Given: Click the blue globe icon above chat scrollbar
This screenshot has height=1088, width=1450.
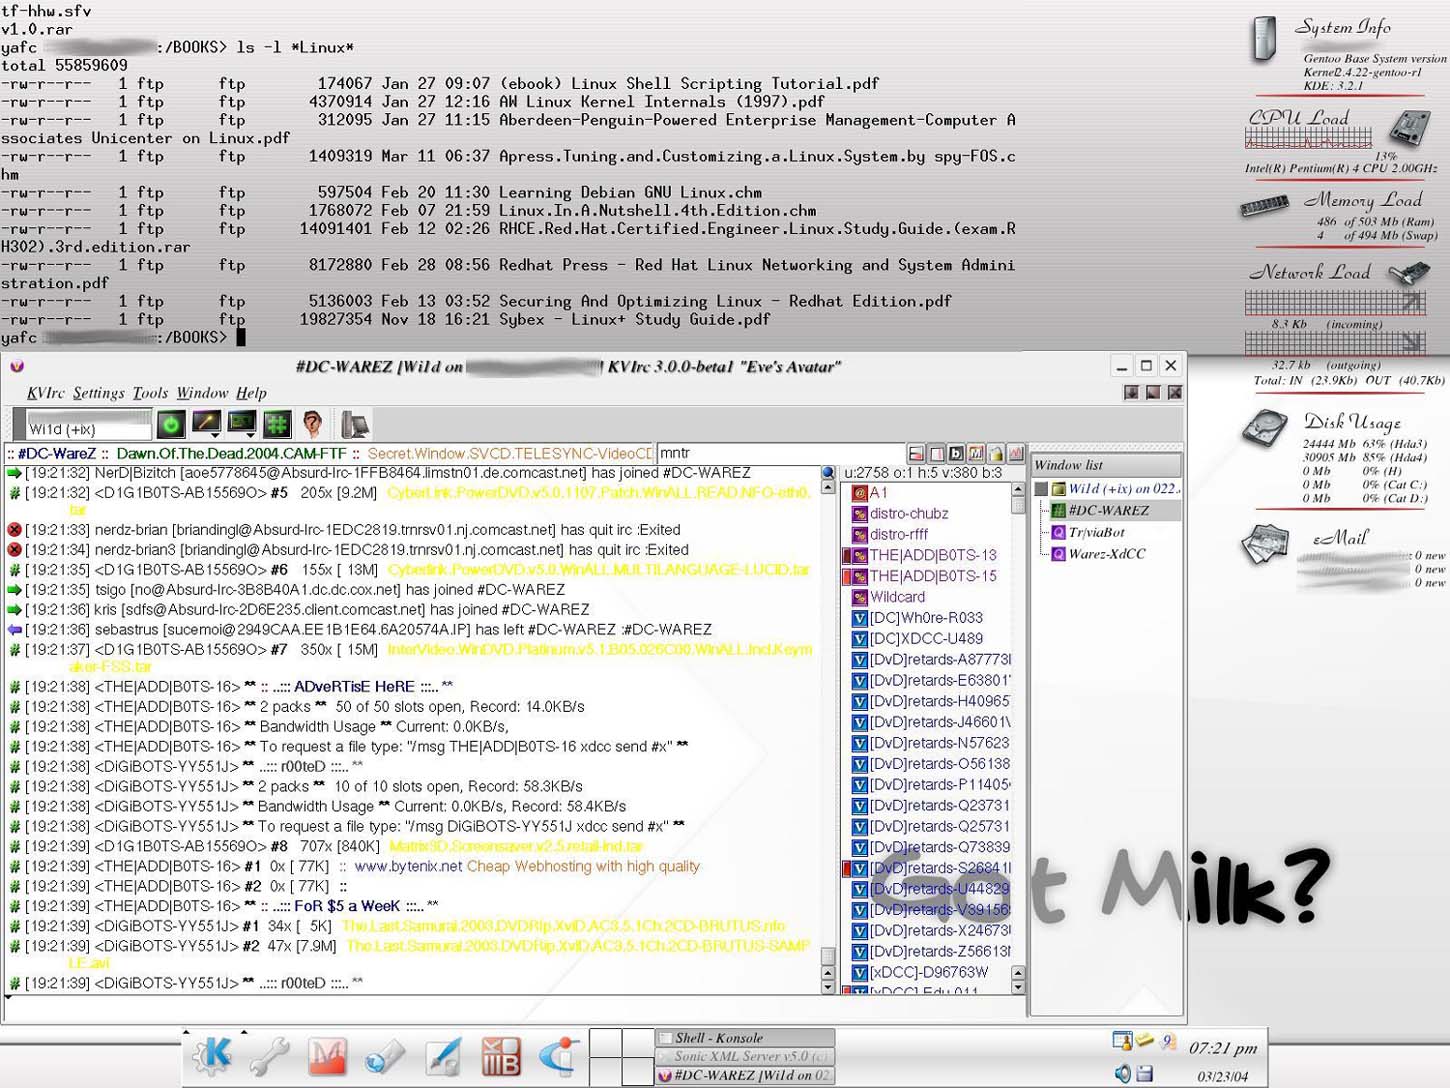Looking at the screenshot, I should pos(828,472).
